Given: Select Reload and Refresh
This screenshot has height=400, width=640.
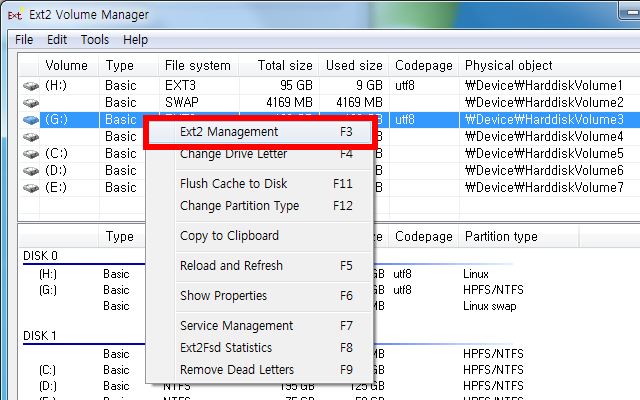Looking at the screenshot, I should point(231,266).
